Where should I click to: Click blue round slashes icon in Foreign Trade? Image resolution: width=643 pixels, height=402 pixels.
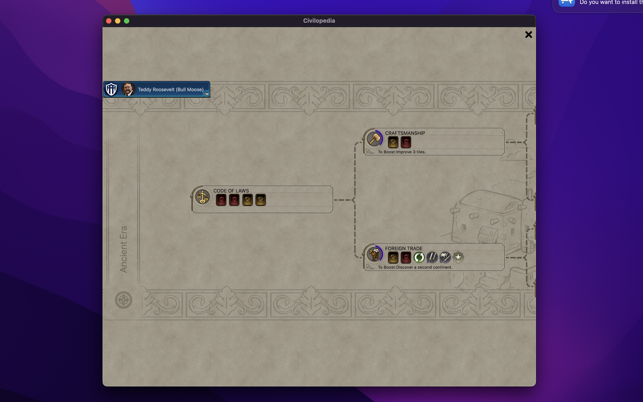[432, 258]
